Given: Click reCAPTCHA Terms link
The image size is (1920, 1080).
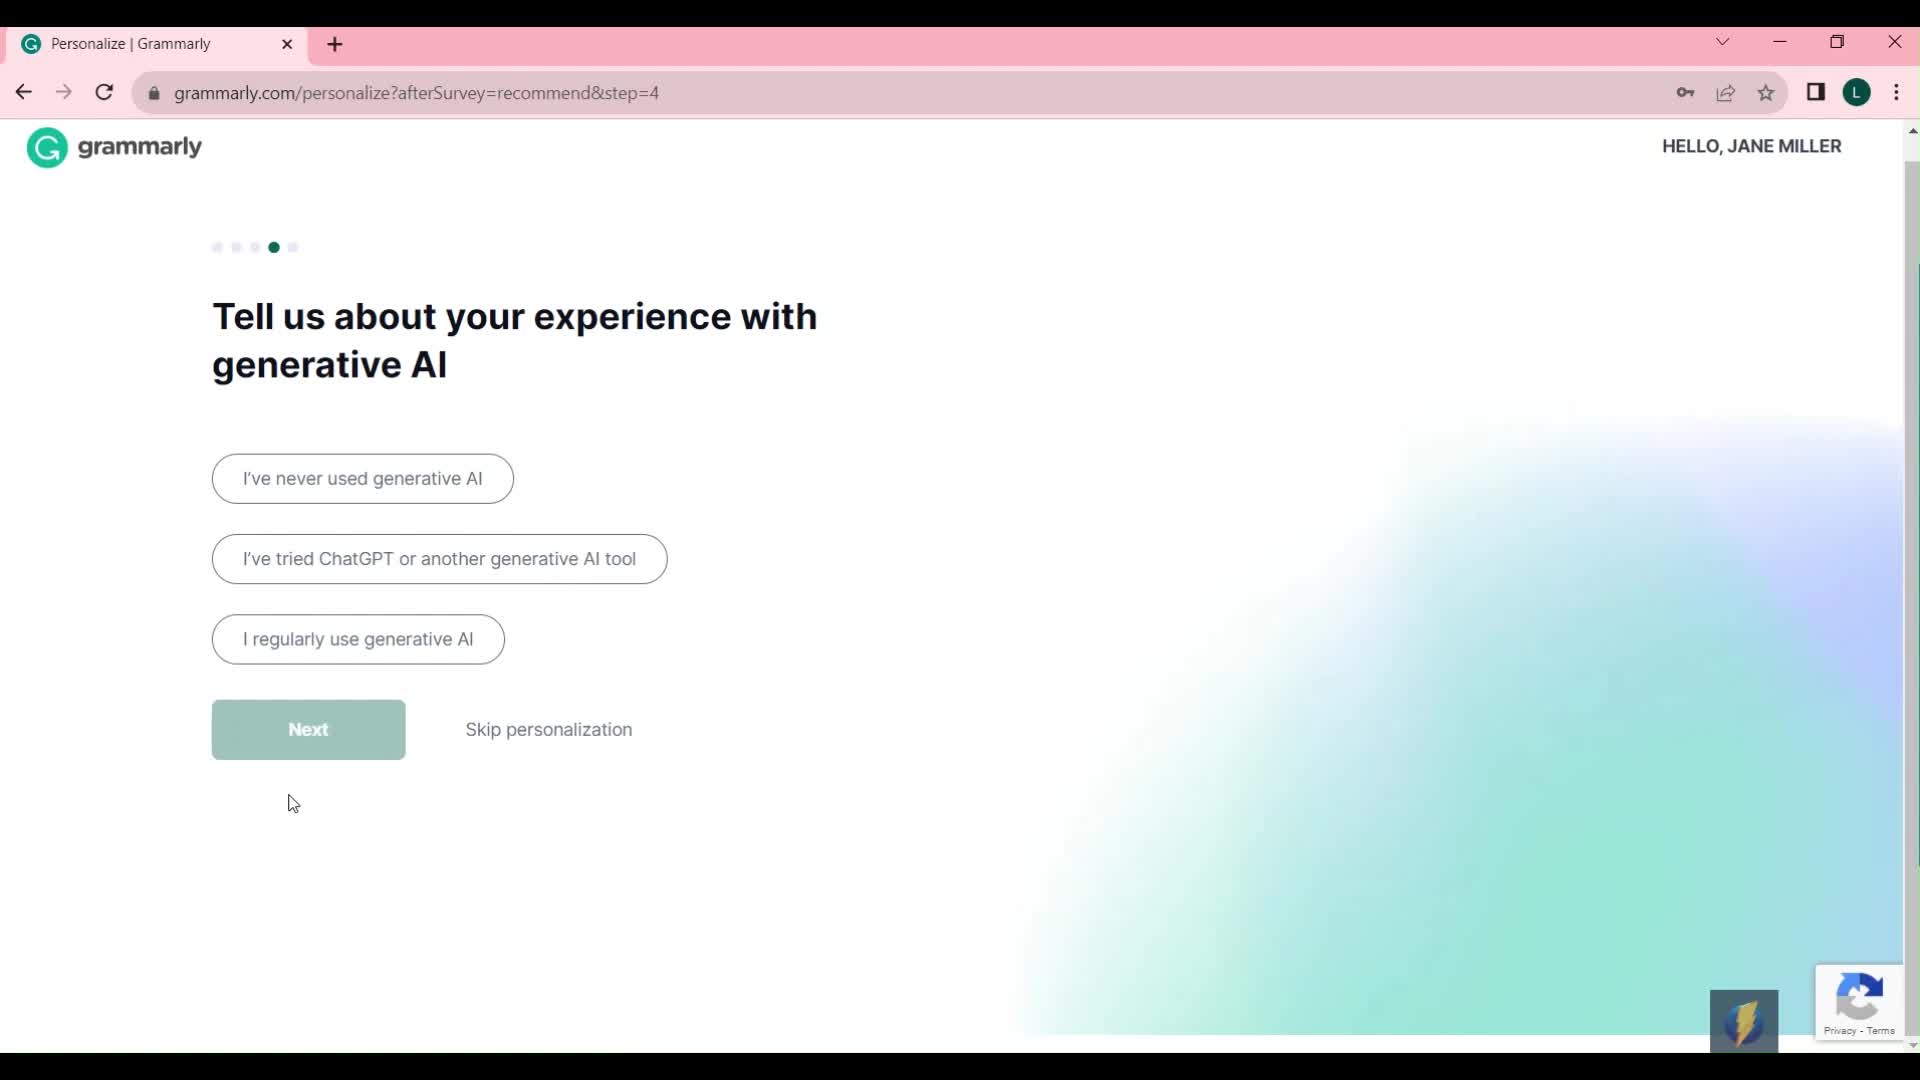Looking at the screenshot, I should pyautogui.click(x=1880, y=1031).
